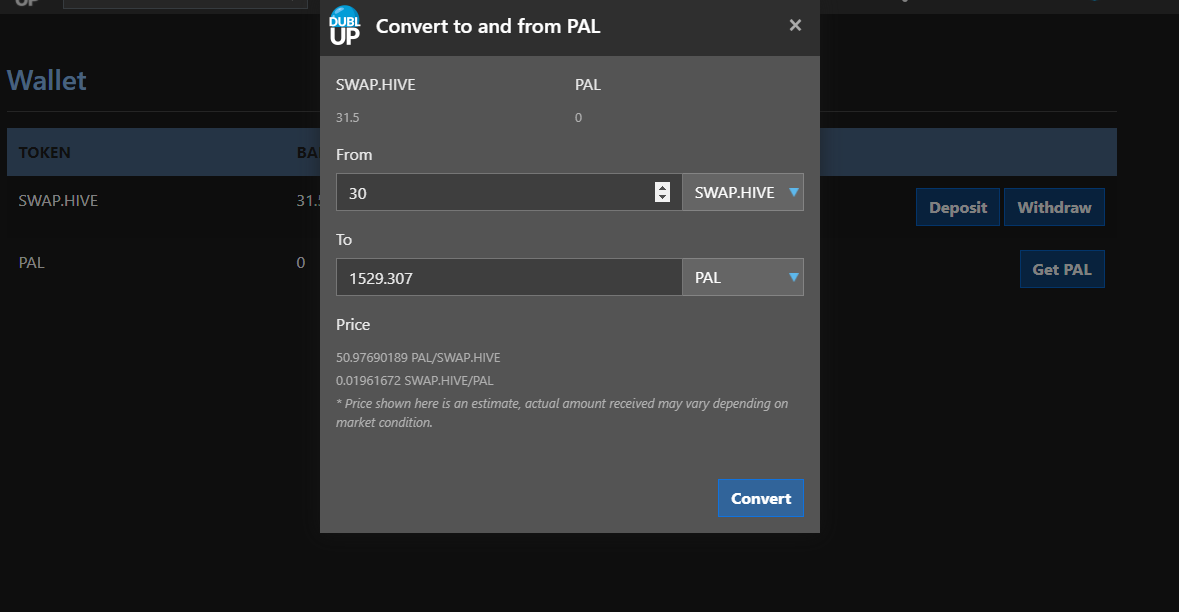Click the price estimate disclaimer note
The width and height of the screenshot is (1179, 612).
[x=562, y=413]
